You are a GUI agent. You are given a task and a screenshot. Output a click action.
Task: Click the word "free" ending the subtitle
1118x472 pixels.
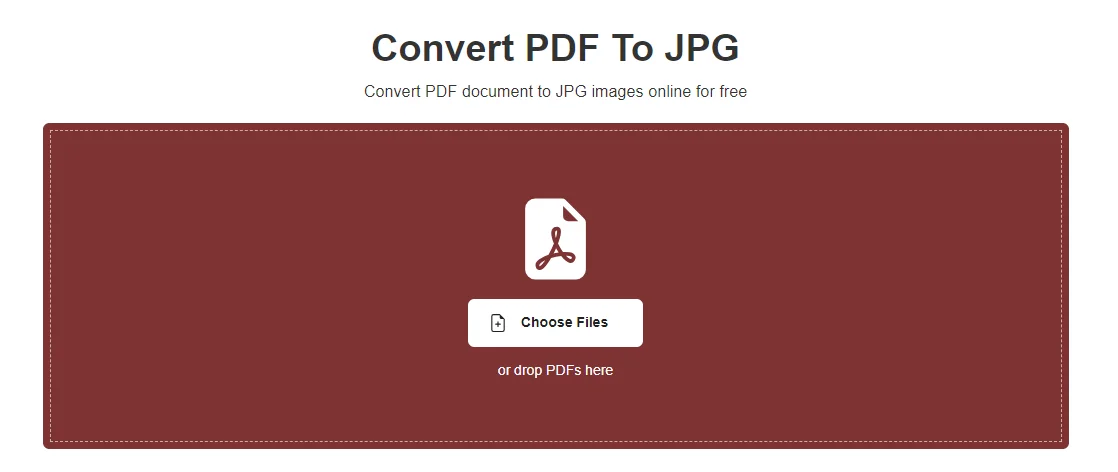coord(734,91)
